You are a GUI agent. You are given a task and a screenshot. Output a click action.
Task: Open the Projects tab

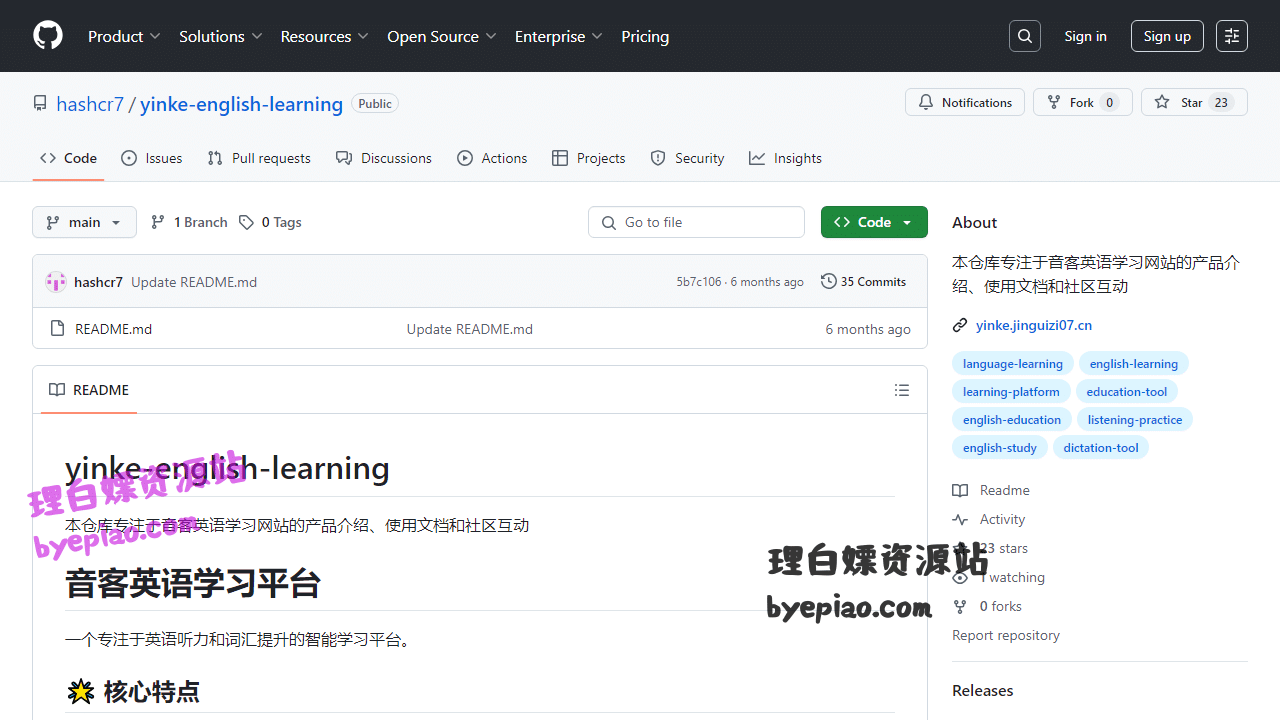[x=589, y=158]
